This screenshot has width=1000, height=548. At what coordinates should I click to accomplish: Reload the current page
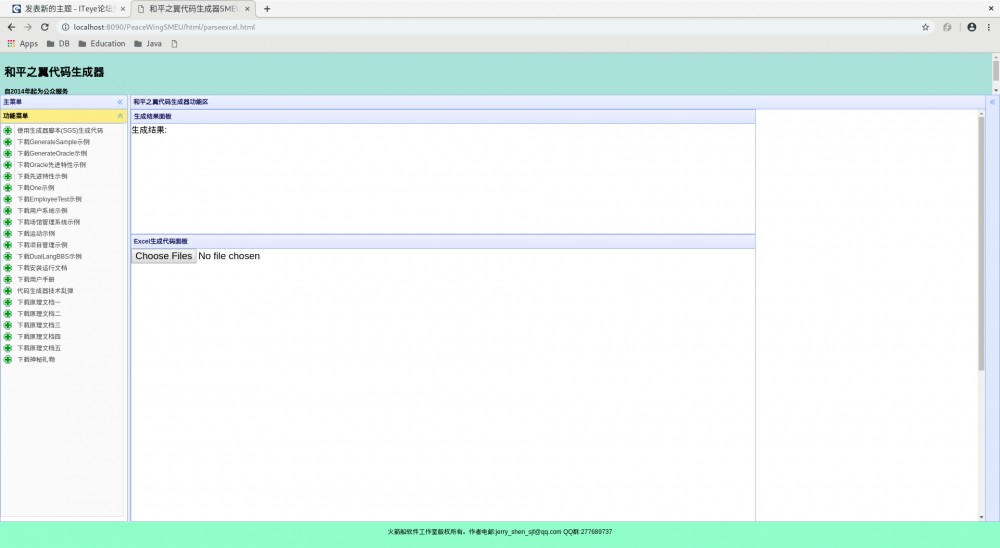pos(45,27)
